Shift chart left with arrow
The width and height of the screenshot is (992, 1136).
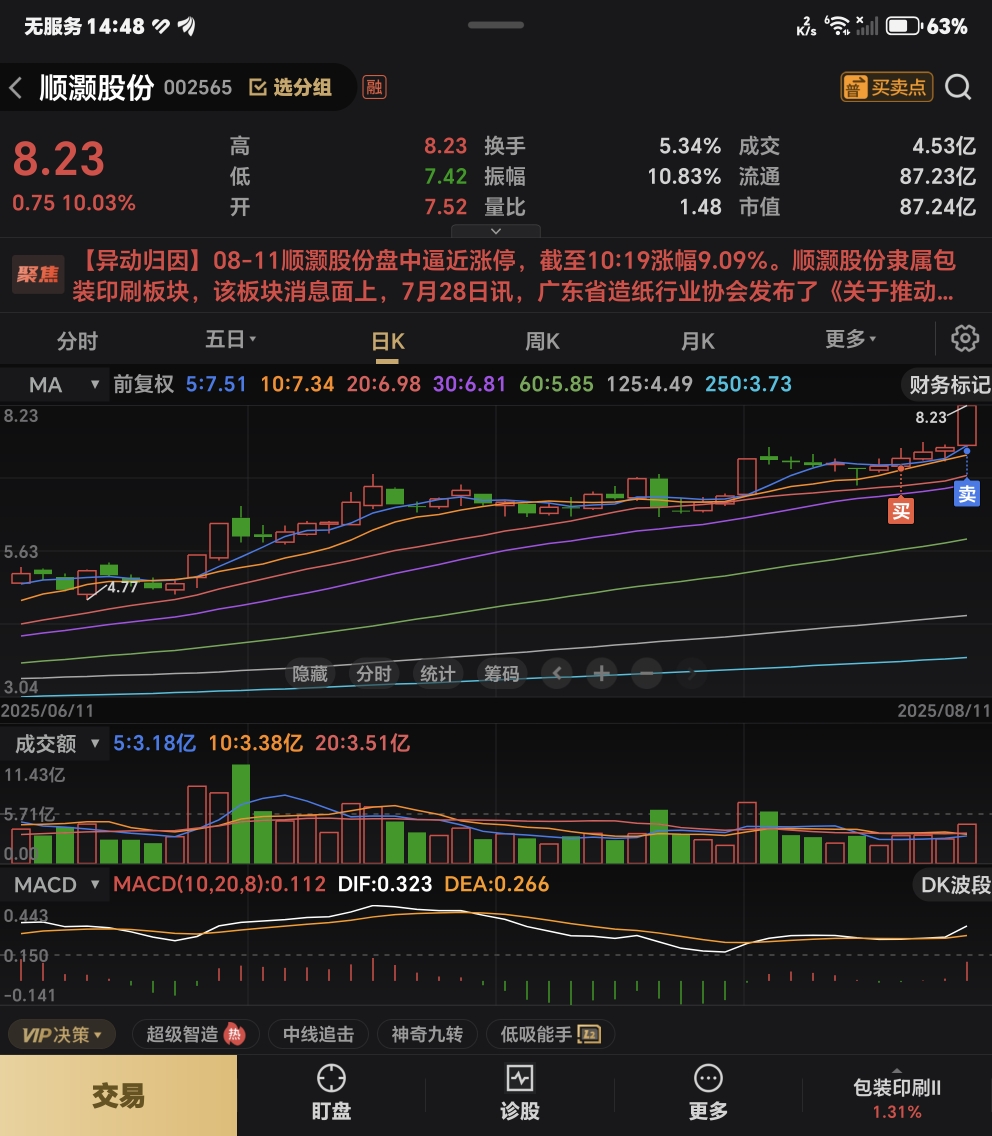click(x=557, y=674)
